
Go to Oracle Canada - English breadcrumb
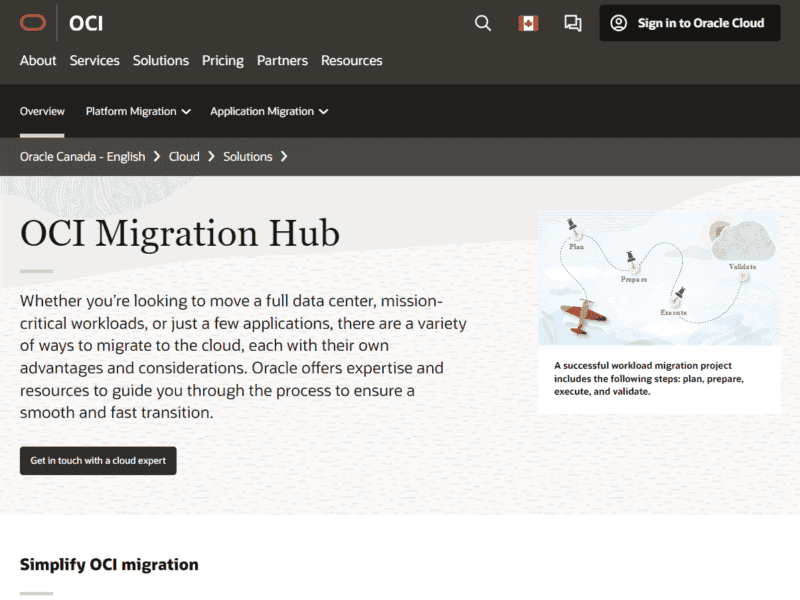[82, 156]
